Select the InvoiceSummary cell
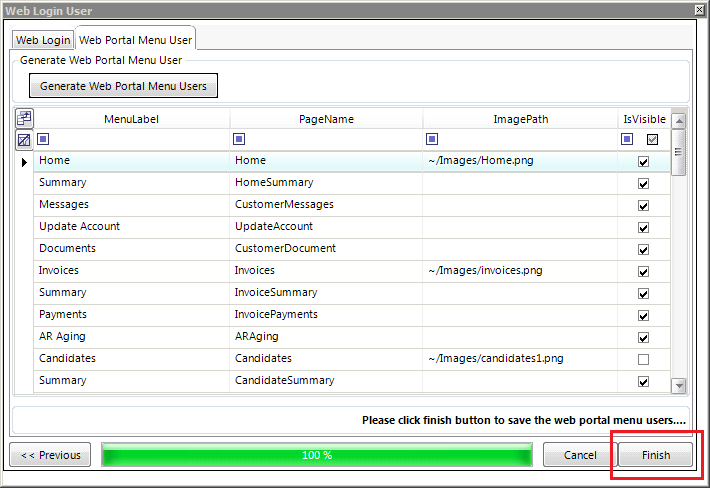 point(326,293)
